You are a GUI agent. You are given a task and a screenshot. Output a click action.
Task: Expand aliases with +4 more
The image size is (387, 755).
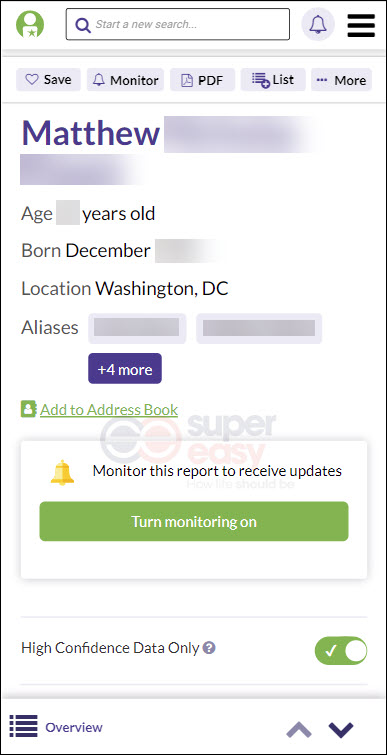click(125, 368)
